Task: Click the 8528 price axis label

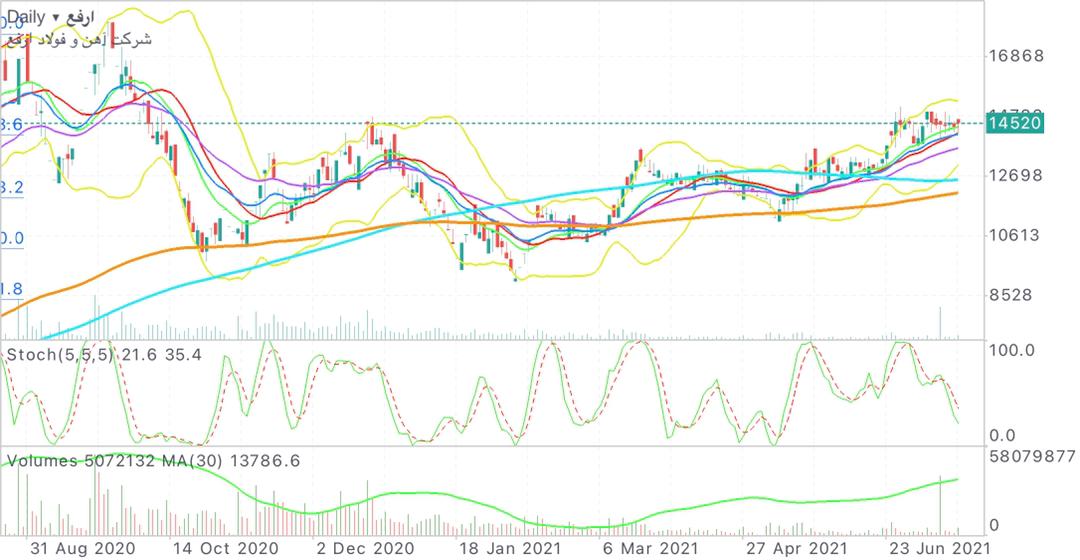Action: (x=1016, y=296)
